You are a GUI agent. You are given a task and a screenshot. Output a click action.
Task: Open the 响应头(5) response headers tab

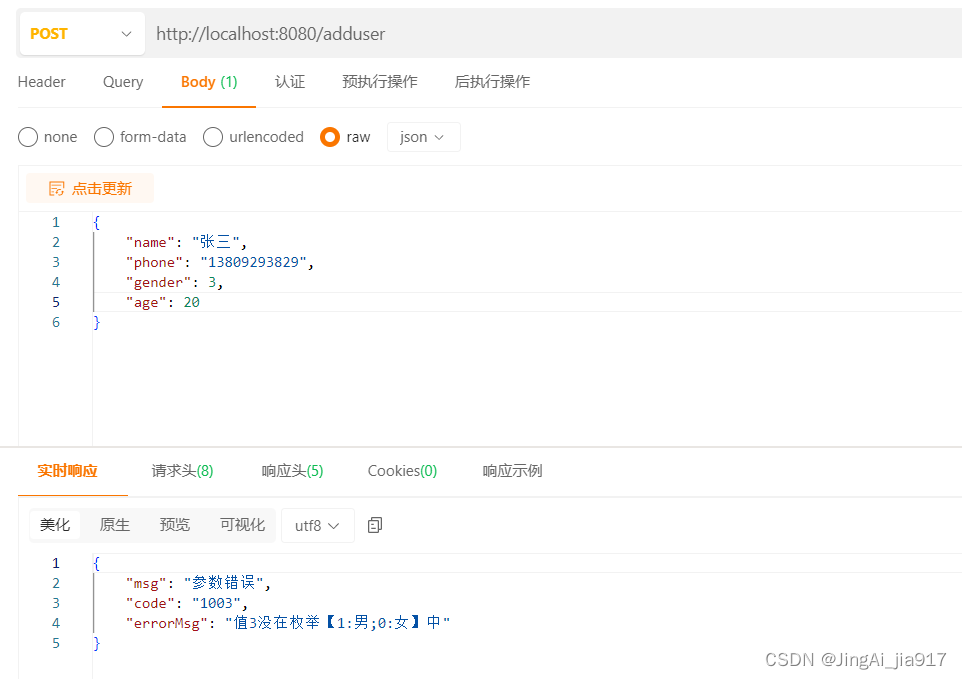point(292,470)
